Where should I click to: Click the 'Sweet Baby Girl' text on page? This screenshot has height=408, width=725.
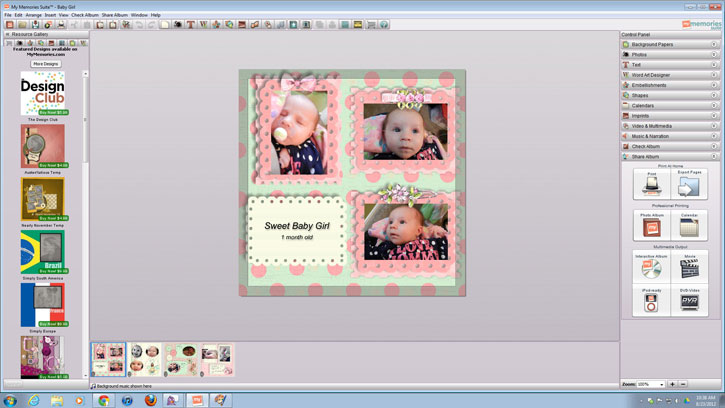tap(297, 226)
